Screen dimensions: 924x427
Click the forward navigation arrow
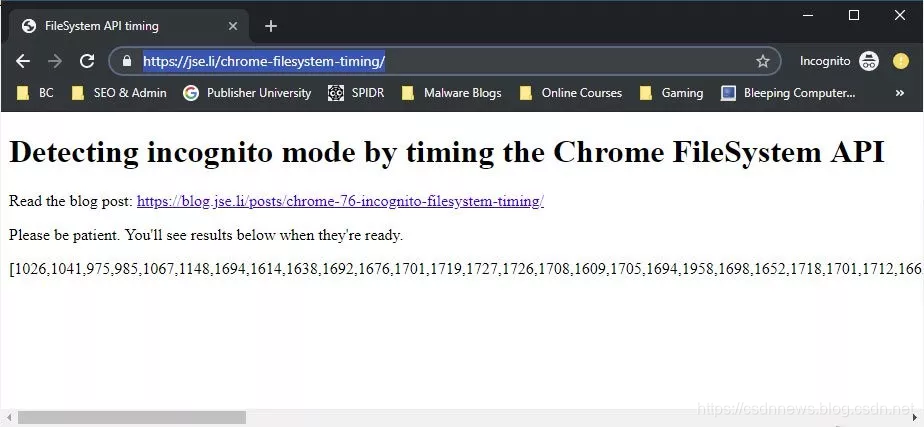55,61
